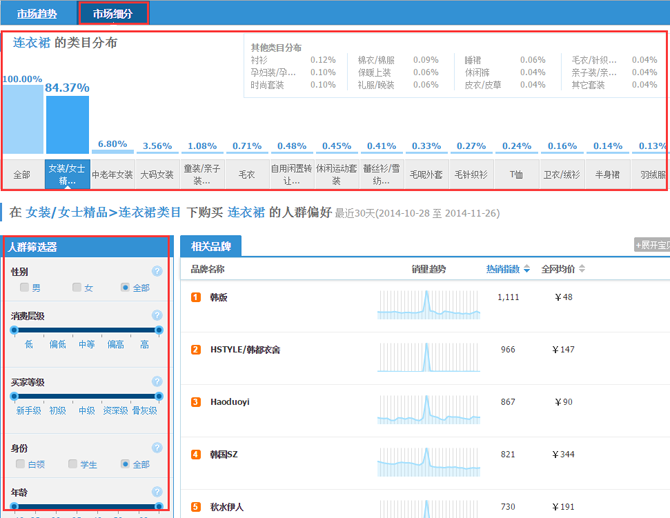Click rank 1 badge for 韩版
The height and width of the screenshot is (518, 670).
tap(196, 297)
